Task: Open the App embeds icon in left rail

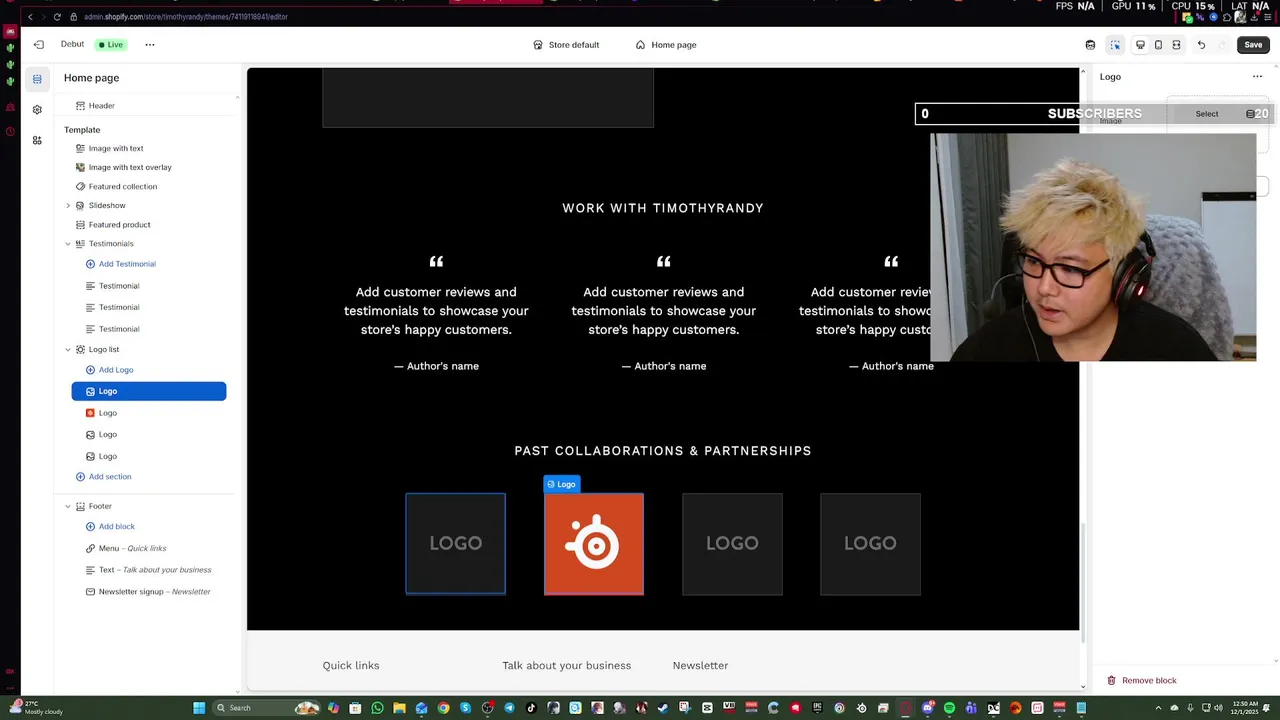Action: coord(37,140)
